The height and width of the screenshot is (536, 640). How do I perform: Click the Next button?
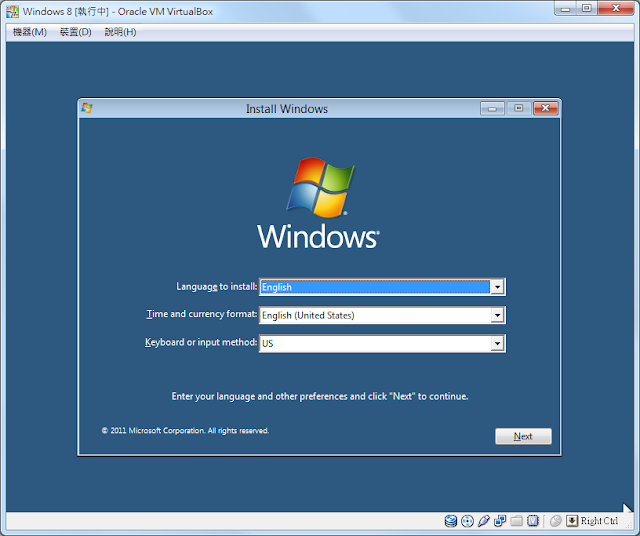523,436
